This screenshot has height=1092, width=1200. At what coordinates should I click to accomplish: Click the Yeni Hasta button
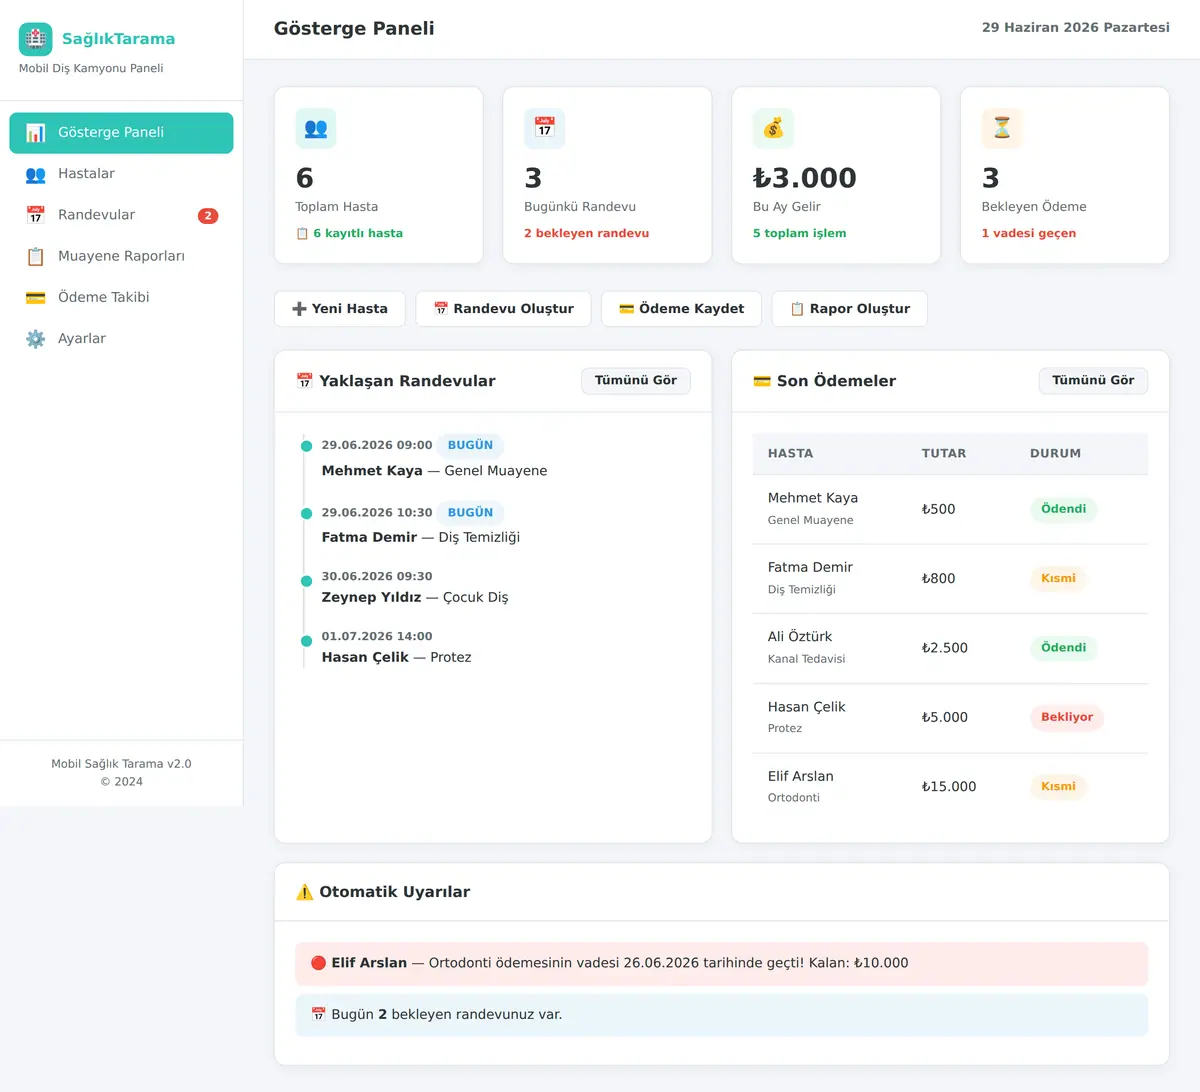coord(340,309)
